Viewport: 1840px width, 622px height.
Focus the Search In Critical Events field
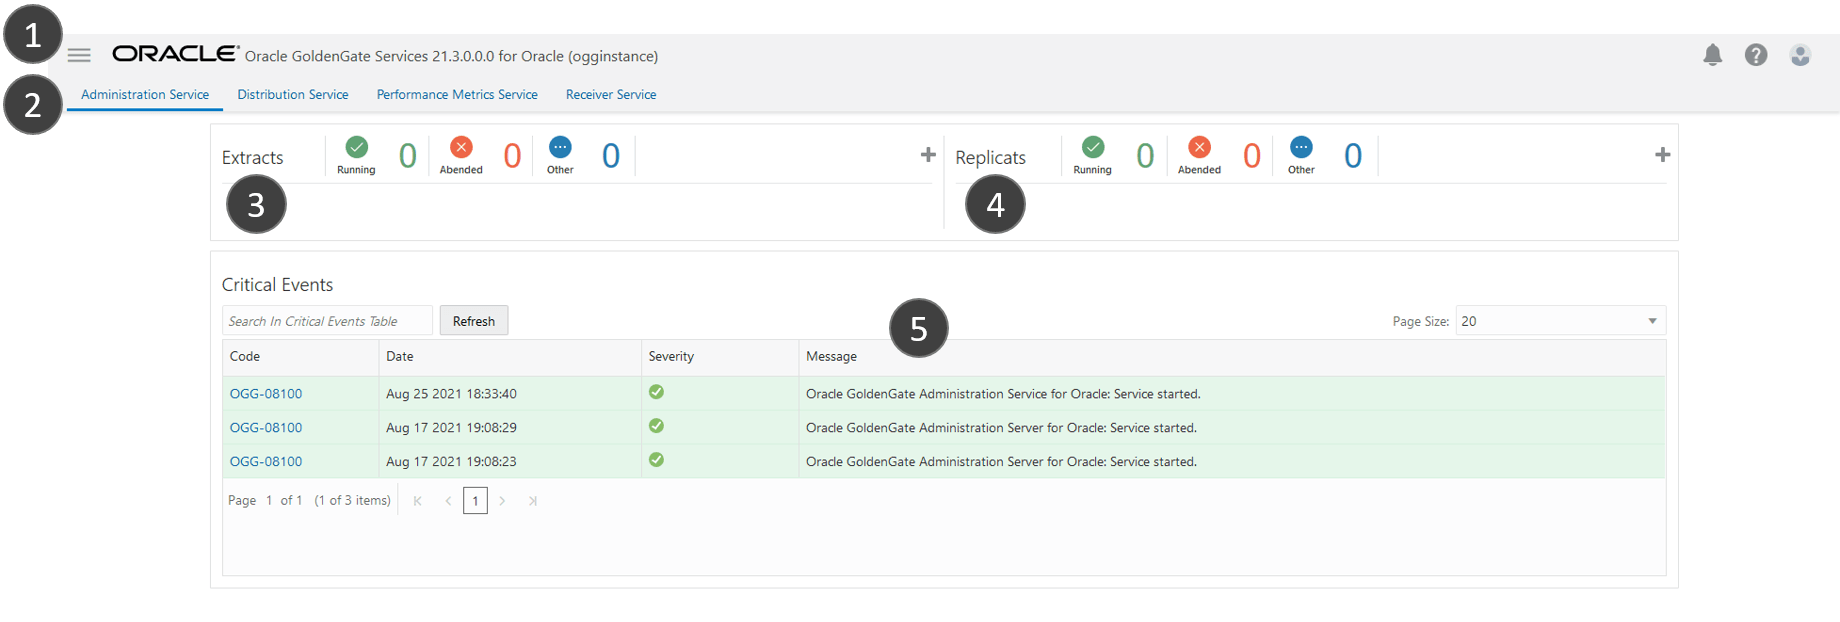(326, 321)
